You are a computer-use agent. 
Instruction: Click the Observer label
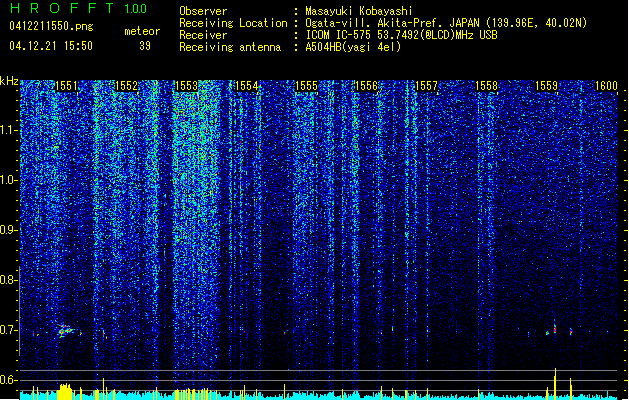click(203, 11)
